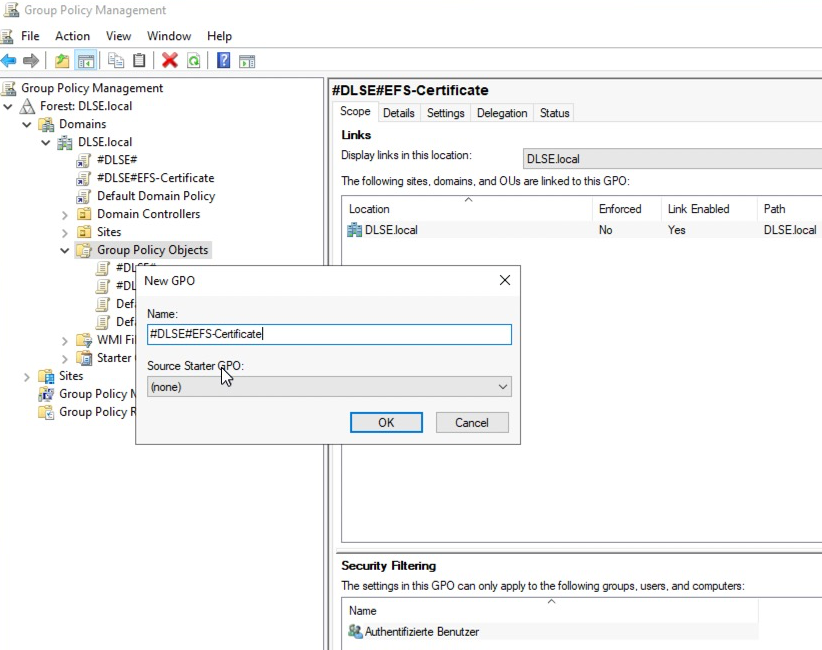Collapse the Forest: DLSE.local node
The width and height of the screenshot is (822, 650).
(x=9, y=106)
